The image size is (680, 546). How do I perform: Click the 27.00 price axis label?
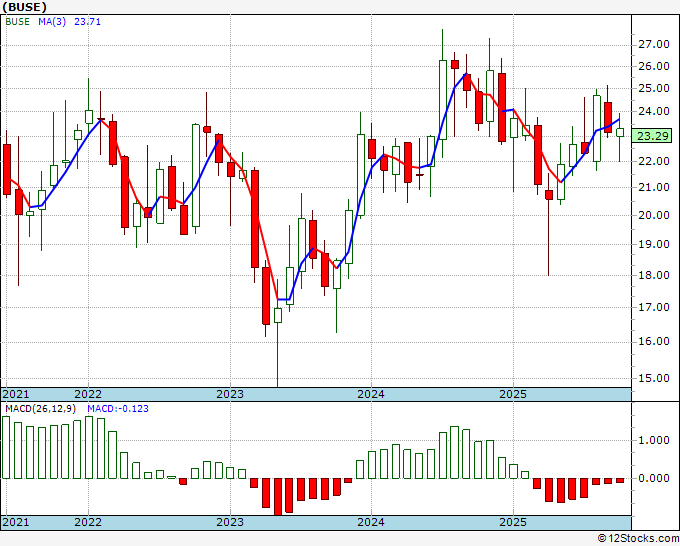654,44
